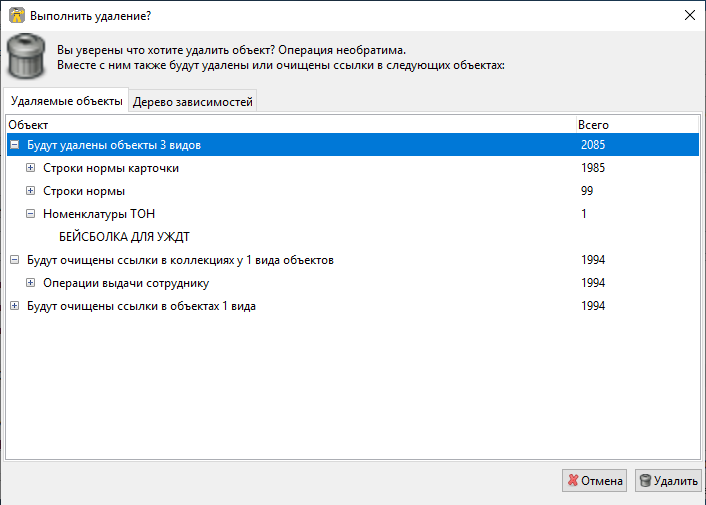Select the 'Строки нормы карточки' row text
Viewport: 706px width, 505px height.
pos(111,168)
